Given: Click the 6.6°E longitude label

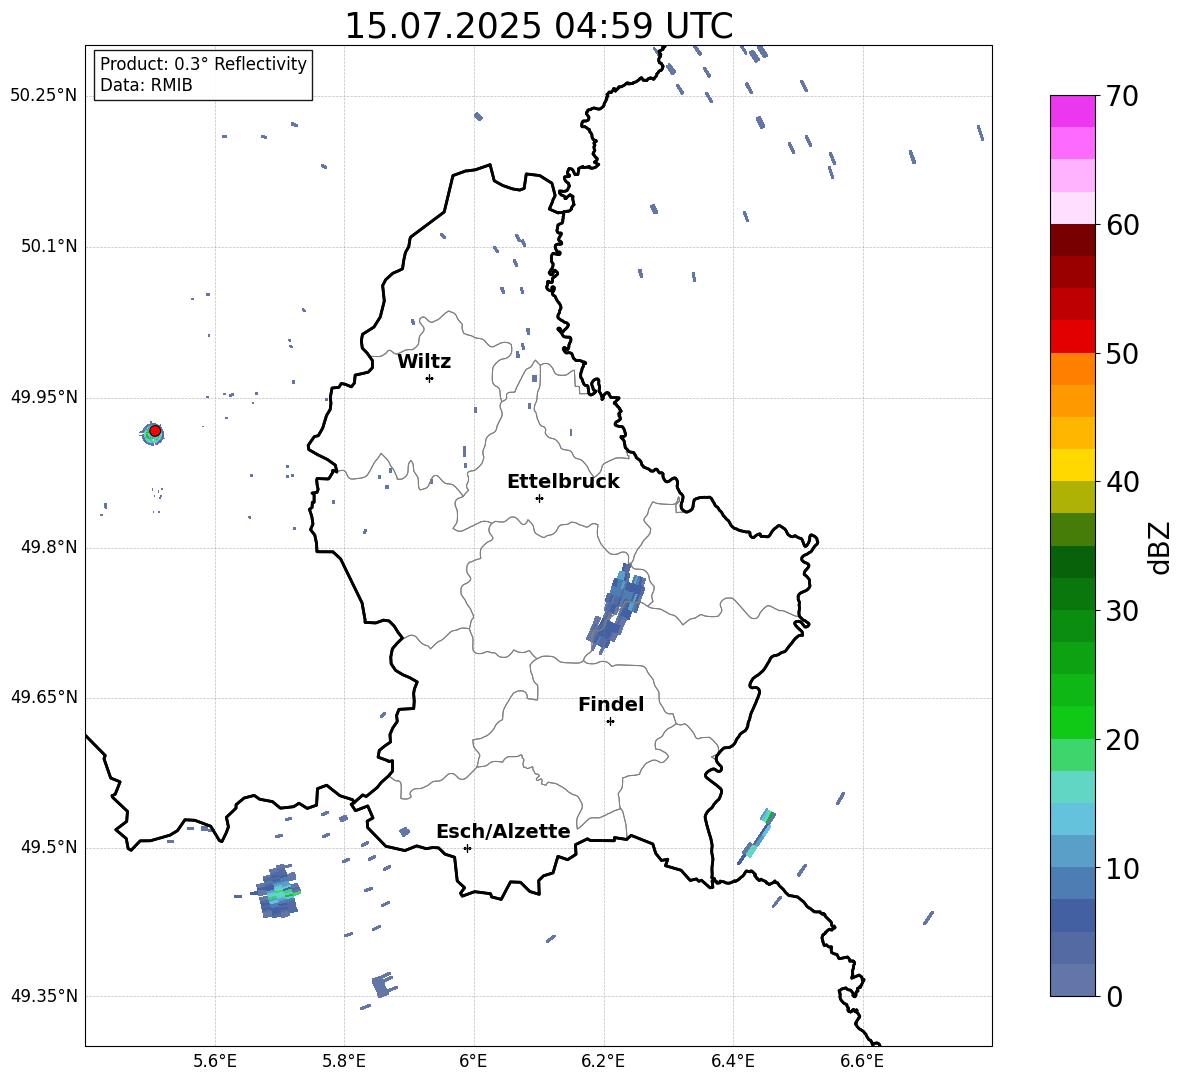Looking at the screenshot, I should pyautogui.click(x=862, y=1061).
